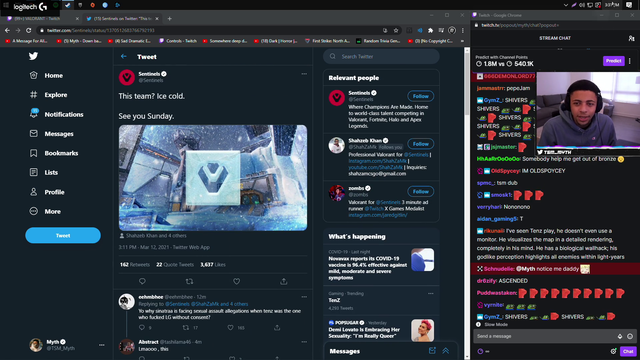
Task: View the 3,637 Likes list
Action: [213, 264]
